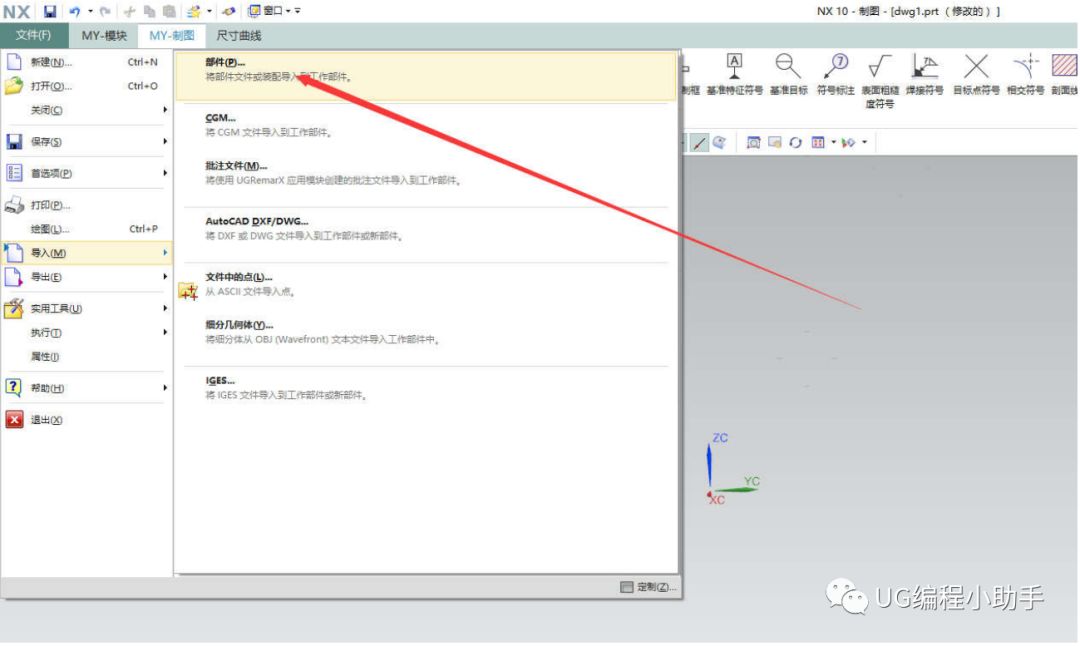Switch to the MY-模块 tab
This screenshot has height=646, width=1080.
(x=104, y=35)
